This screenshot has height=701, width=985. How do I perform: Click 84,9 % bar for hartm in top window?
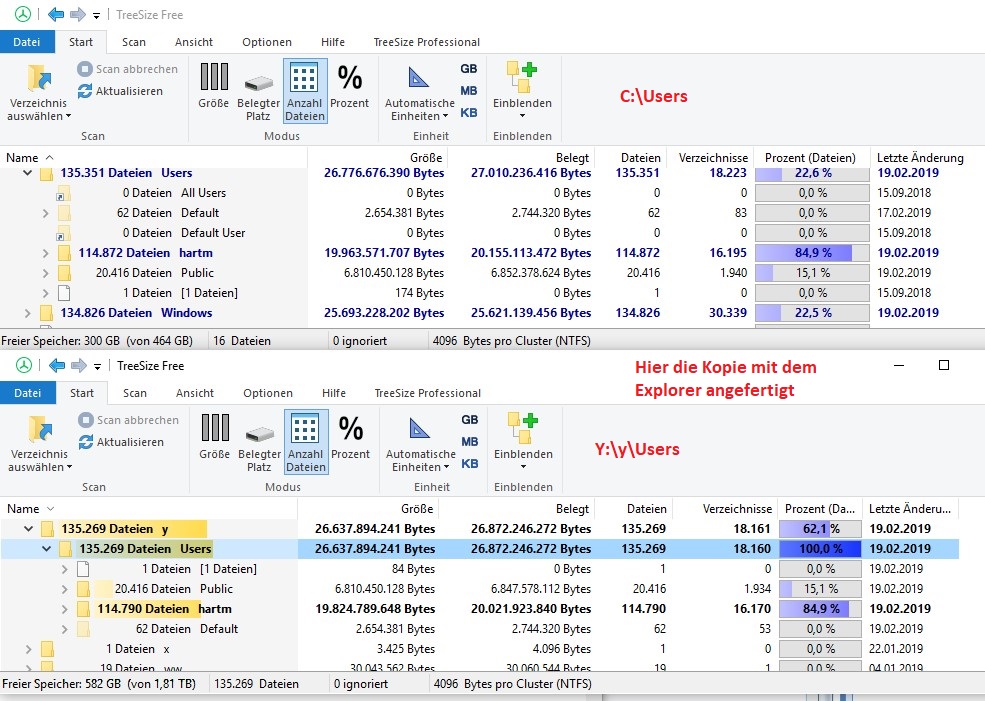812,253
